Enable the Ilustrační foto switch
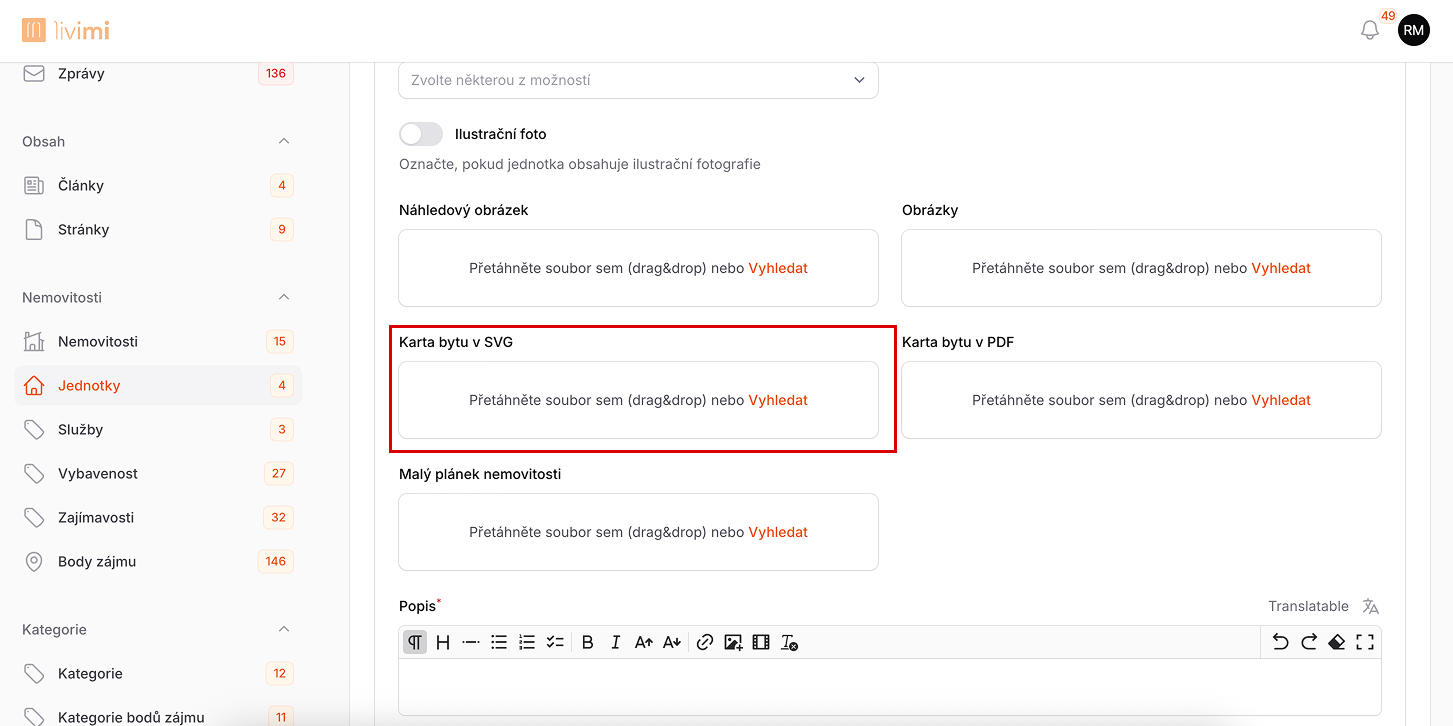The width and height of the screenshot is (1453, 726). (x=421, y=134)
